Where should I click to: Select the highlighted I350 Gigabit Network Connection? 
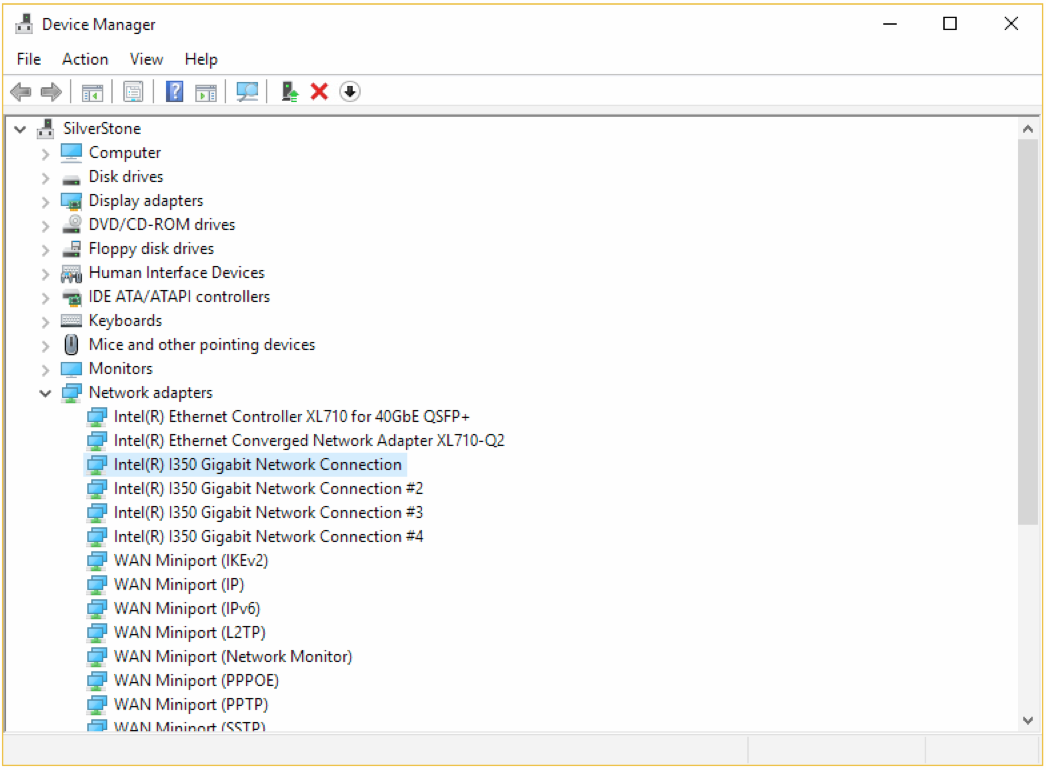pyautogui.click(x=257, y=465)
